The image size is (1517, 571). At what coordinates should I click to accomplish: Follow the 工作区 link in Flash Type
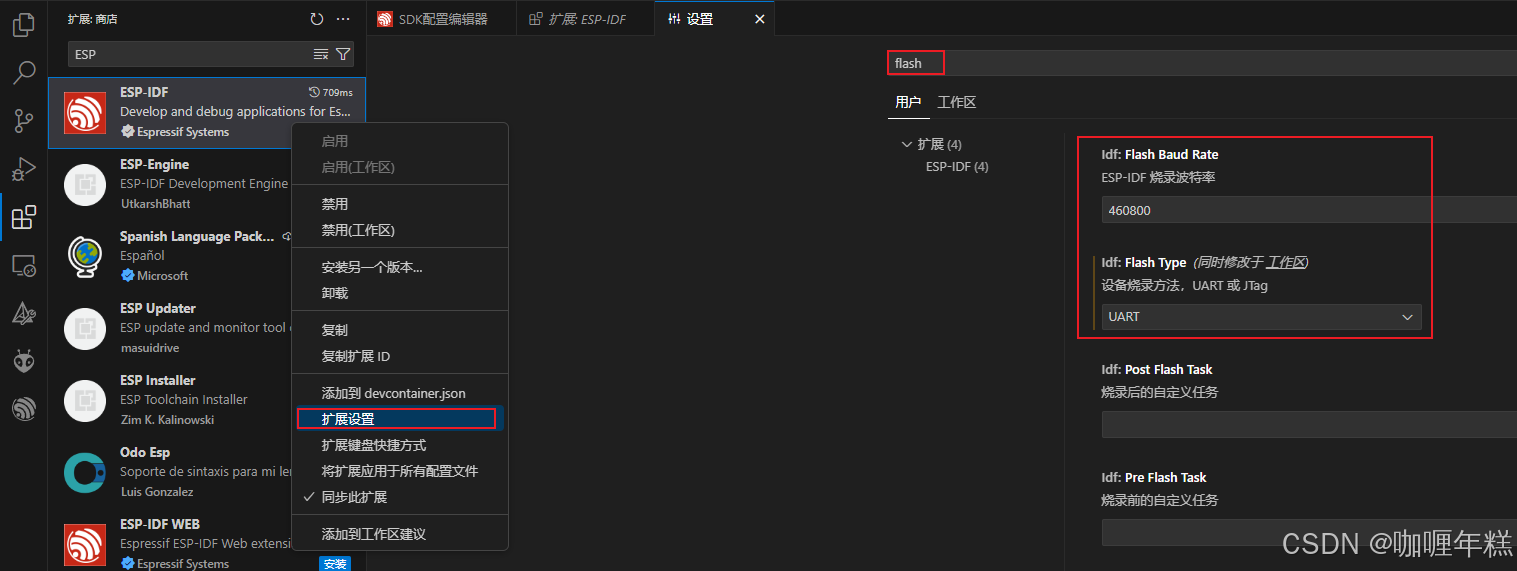[1285, 263]
